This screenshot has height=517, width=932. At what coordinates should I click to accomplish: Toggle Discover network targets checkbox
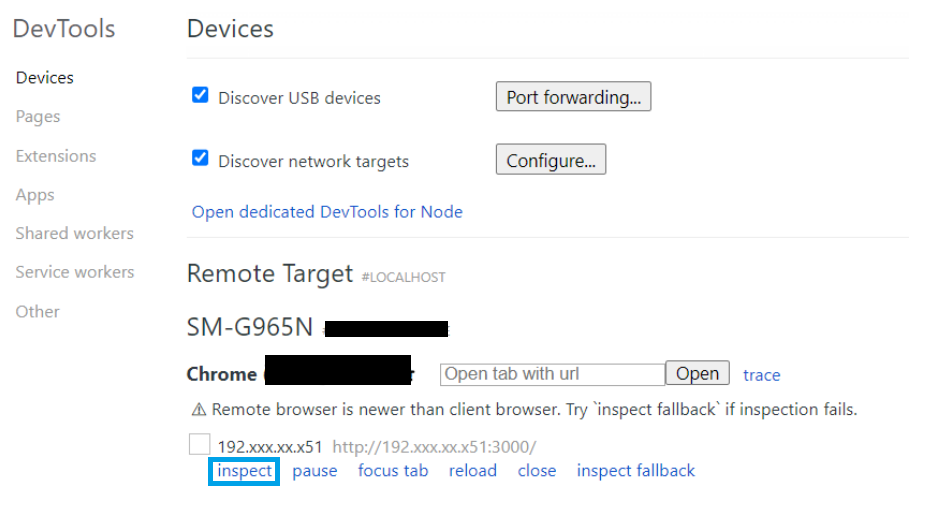200,158
